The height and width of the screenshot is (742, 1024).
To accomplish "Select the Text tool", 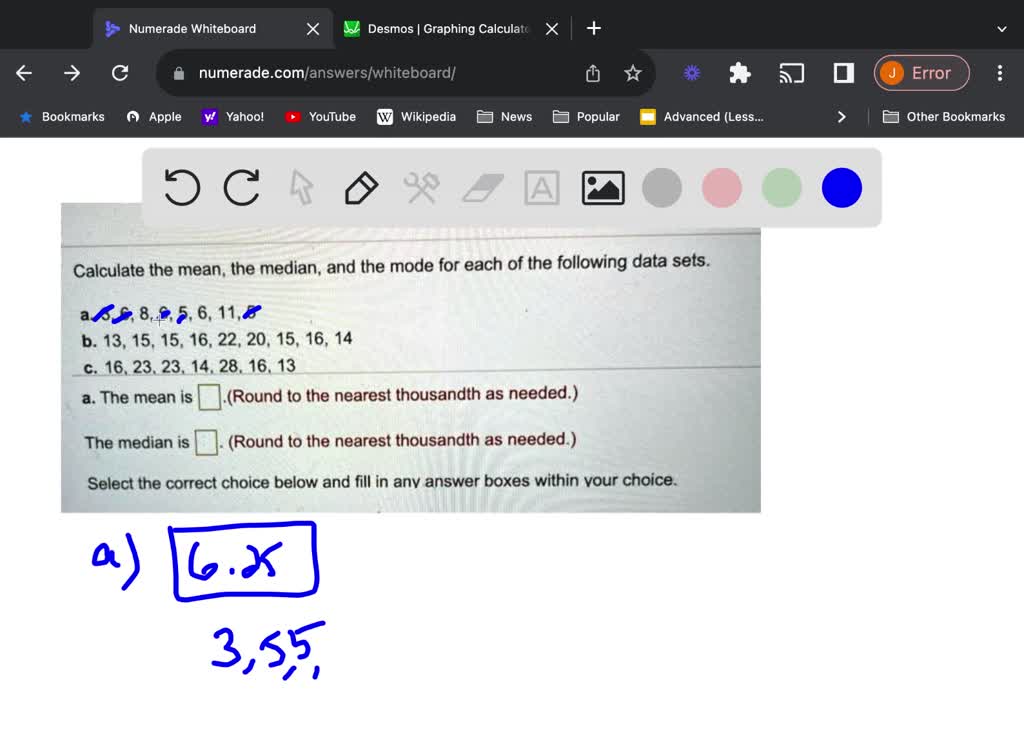I will coord(541,187).
